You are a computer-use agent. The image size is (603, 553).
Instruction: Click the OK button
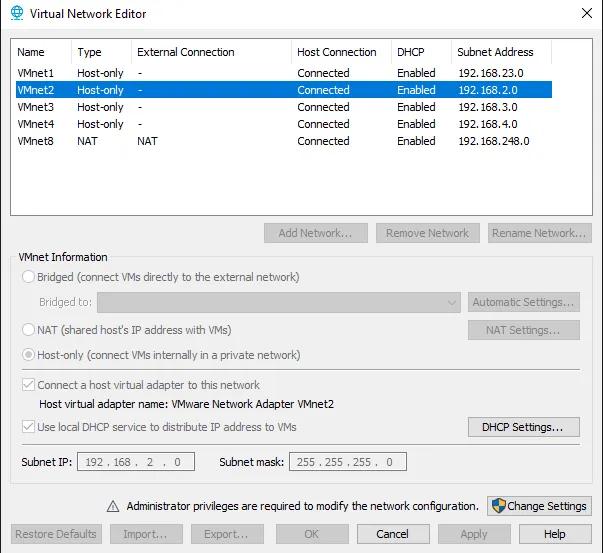click(x=312, y=534)
